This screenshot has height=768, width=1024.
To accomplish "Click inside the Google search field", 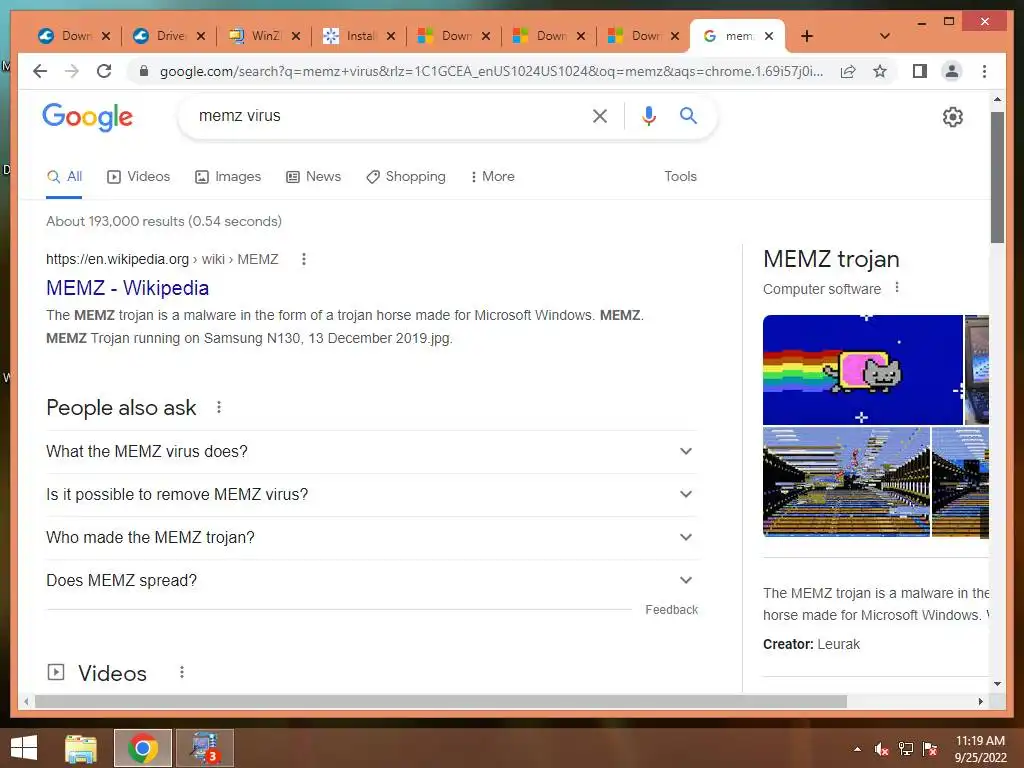I will point(385,116).
